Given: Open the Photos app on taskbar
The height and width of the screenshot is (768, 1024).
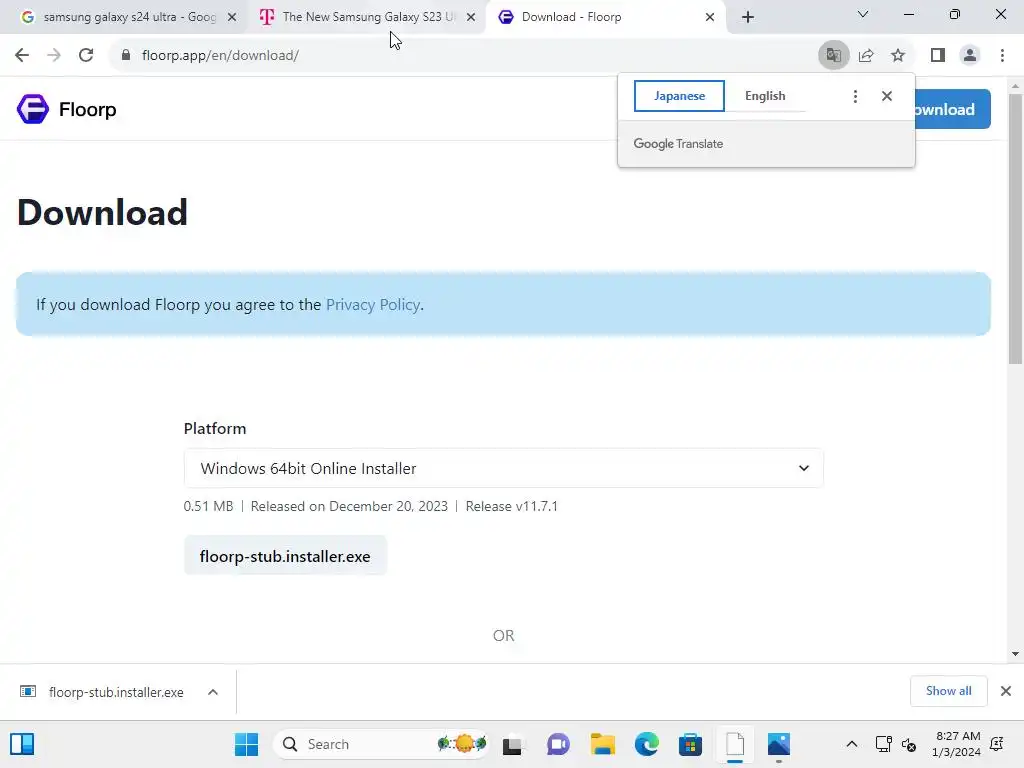Looking at the screenshot, I should [778, 744].
